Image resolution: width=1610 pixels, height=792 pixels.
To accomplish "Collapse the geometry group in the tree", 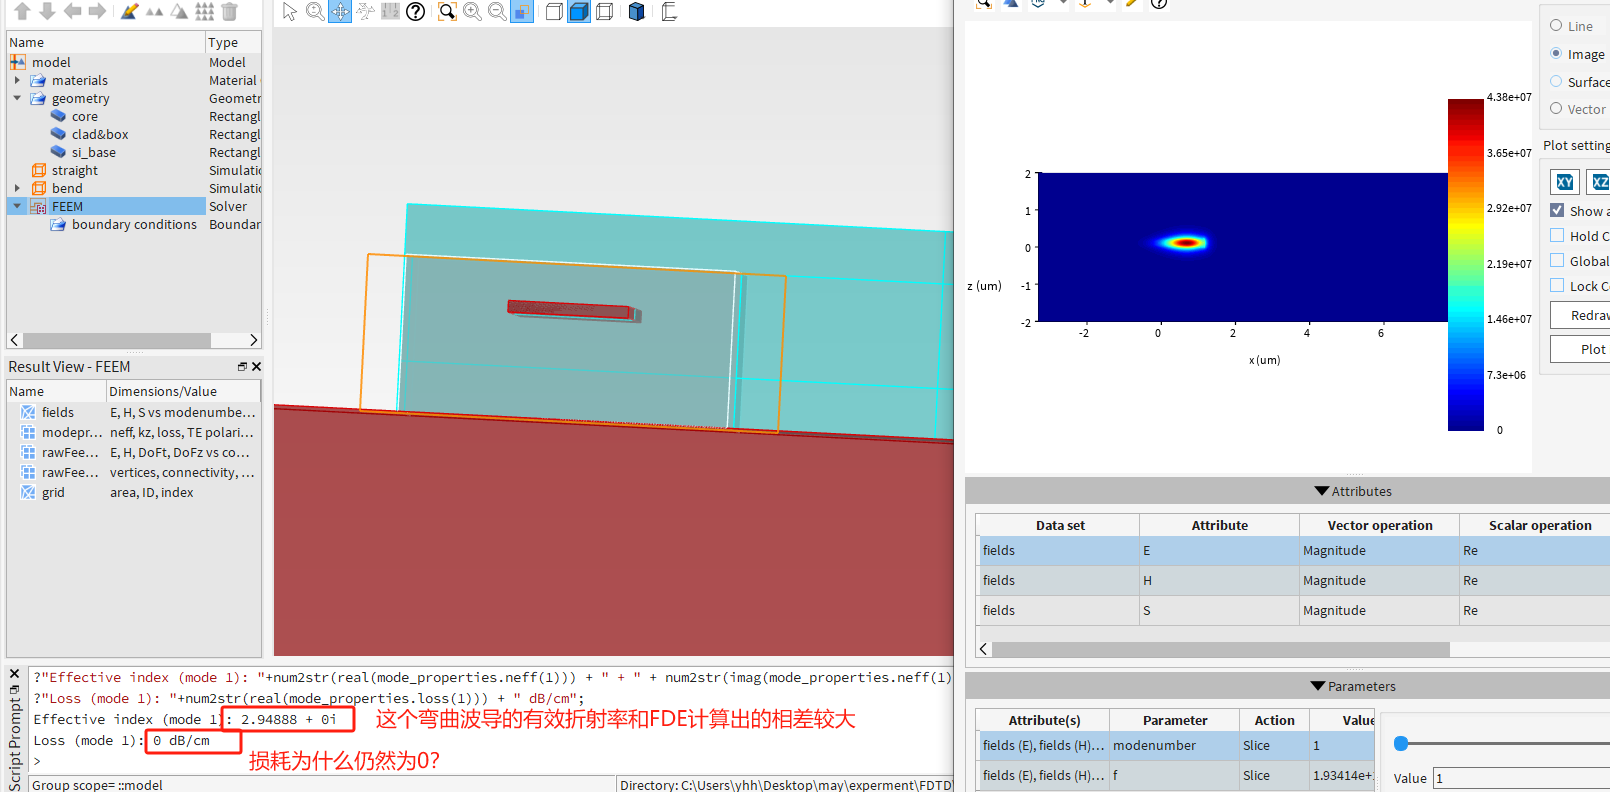I will point(17,98).
